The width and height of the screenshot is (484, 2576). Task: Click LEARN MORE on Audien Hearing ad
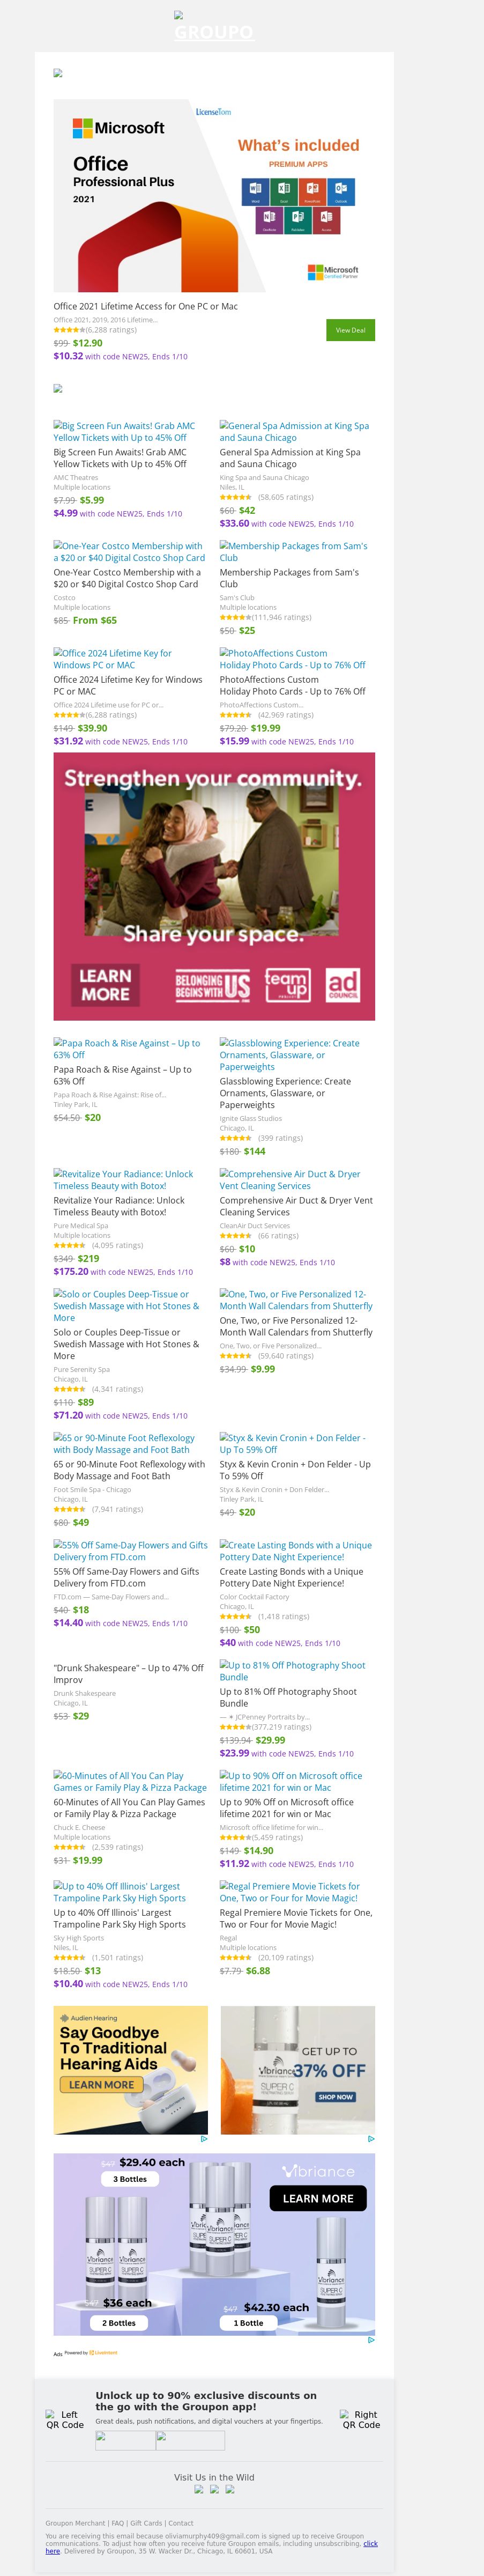coord(101,2084)
